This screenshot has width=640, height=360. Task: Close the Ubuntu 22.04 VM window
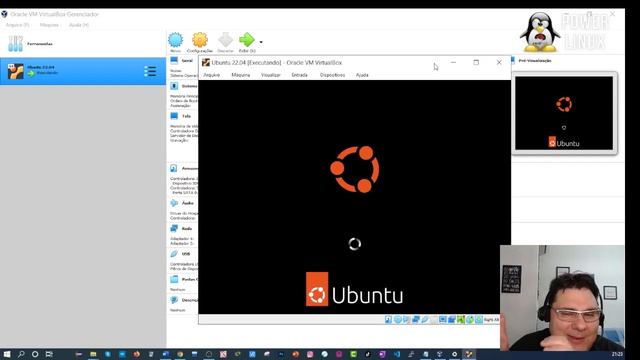pyautogui.click(x=499, y=62)
